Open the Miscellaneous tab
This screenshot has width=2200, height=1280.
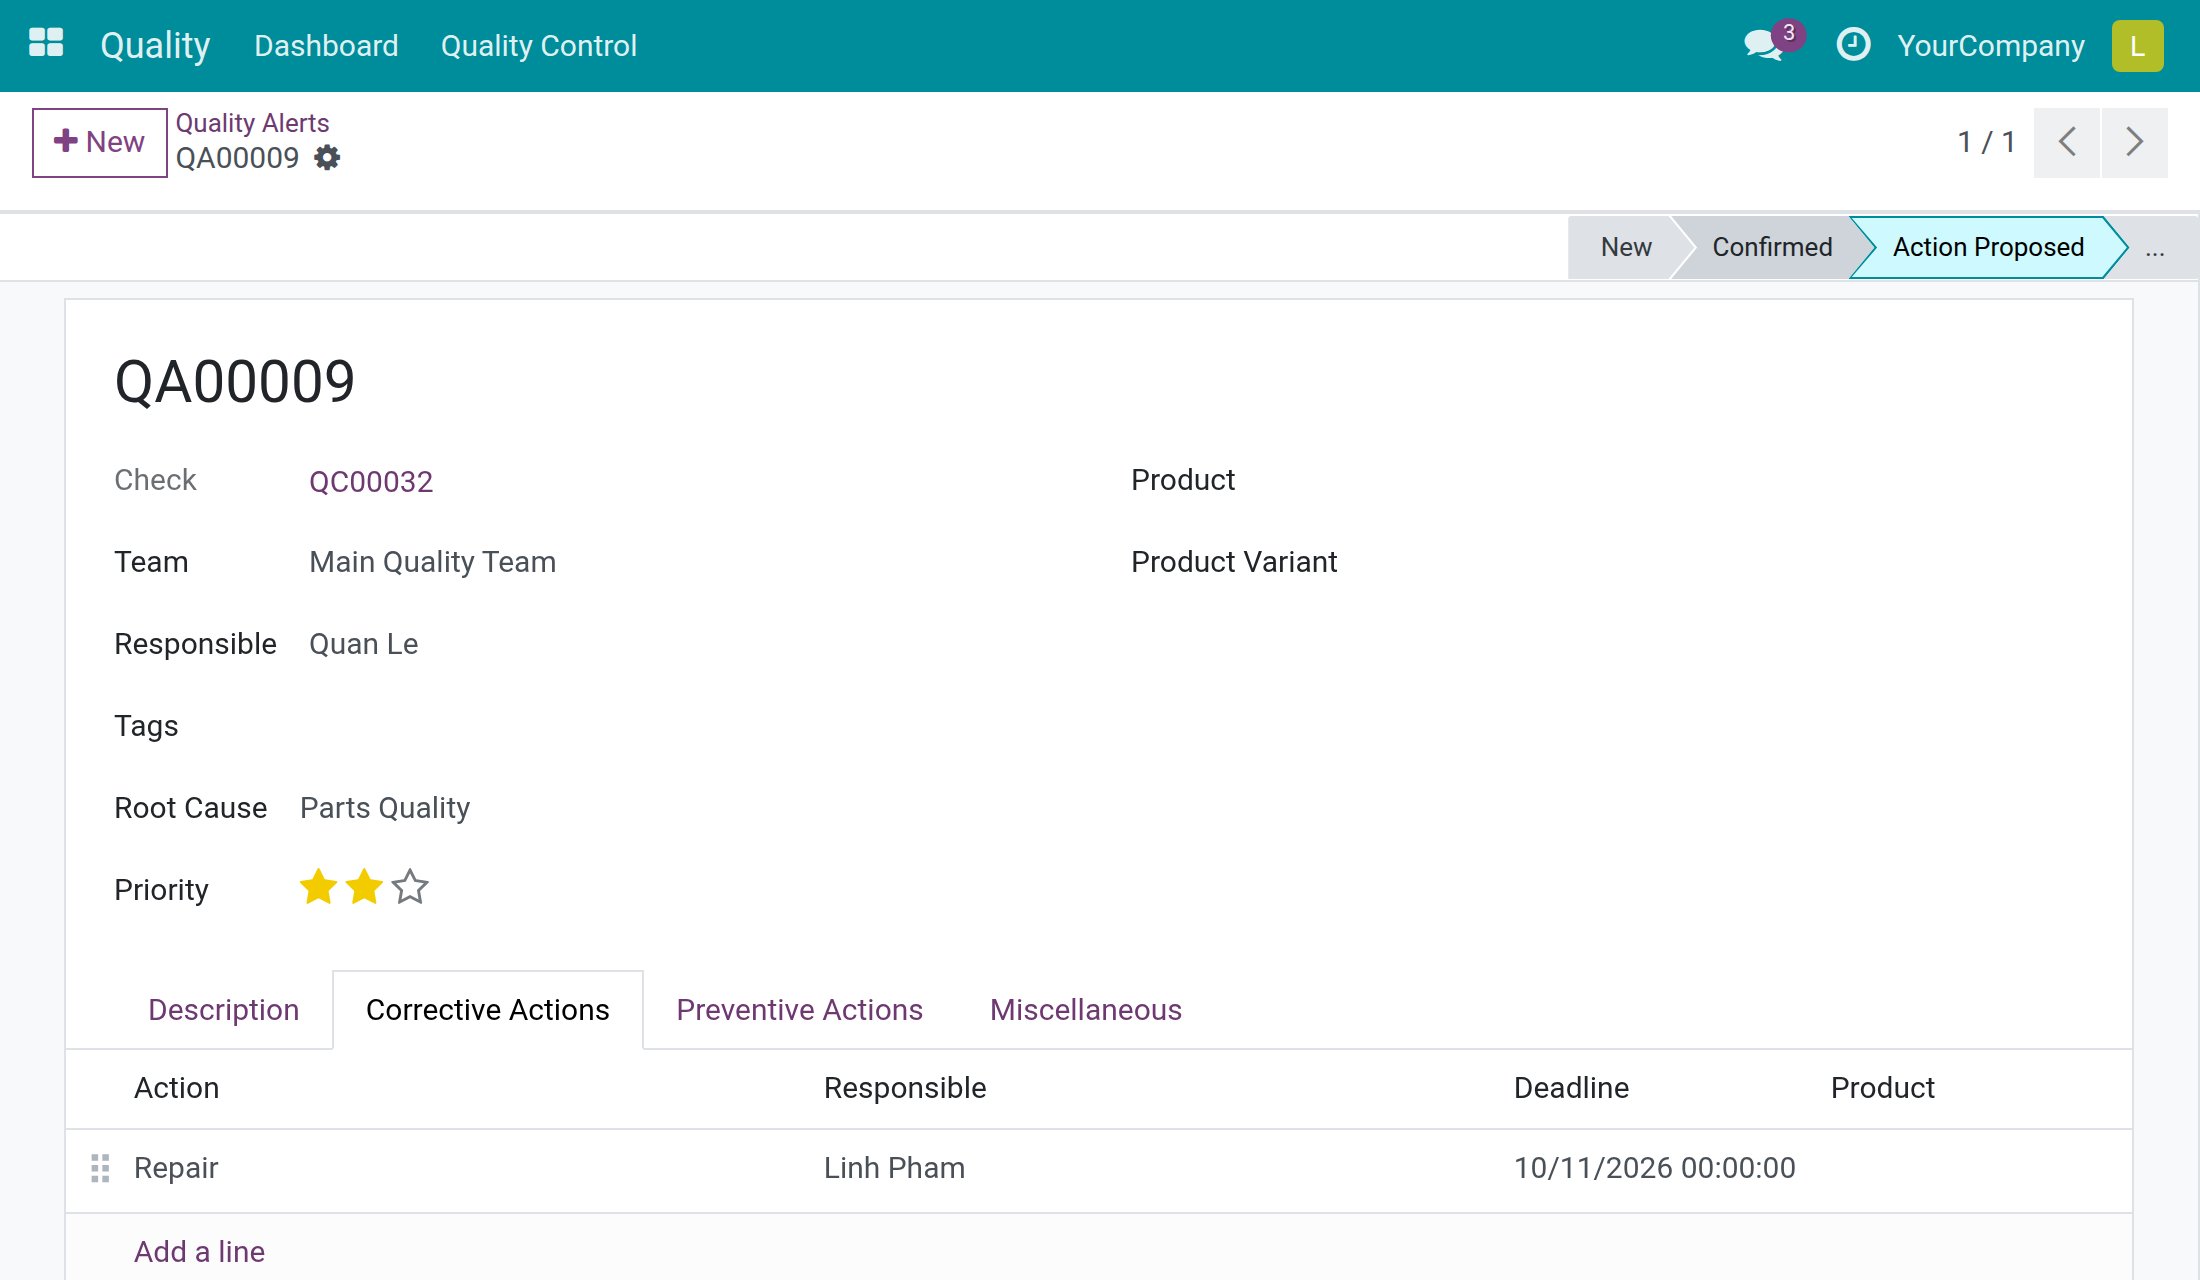[x=1086, y=1010]
